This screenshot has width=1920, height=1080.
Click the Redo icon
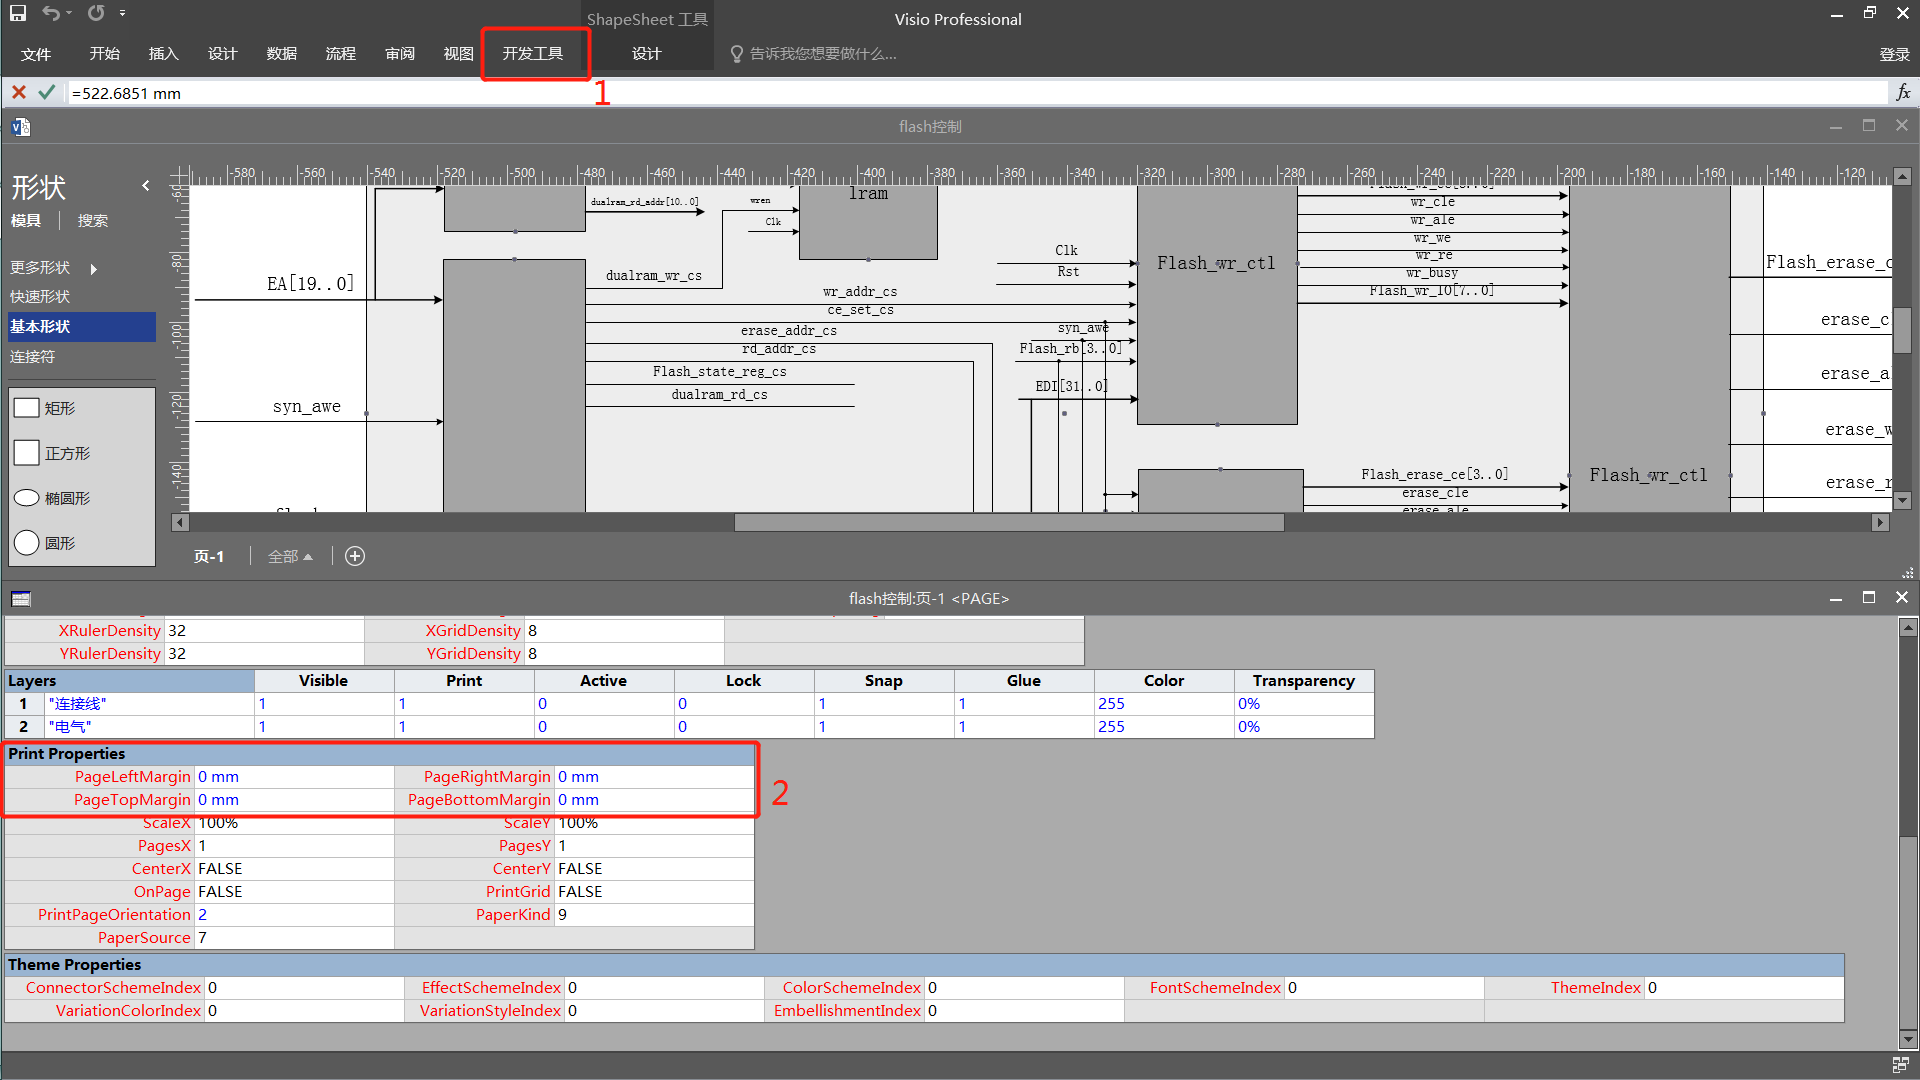(94, 13)
